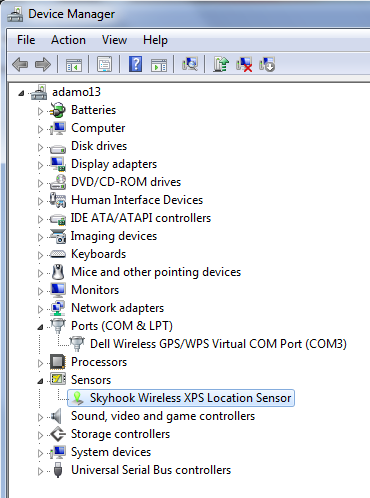Image resolution: width=370 pixels, height=498 pixels.
Task: Open the File menu
Action: pos(26,40)
